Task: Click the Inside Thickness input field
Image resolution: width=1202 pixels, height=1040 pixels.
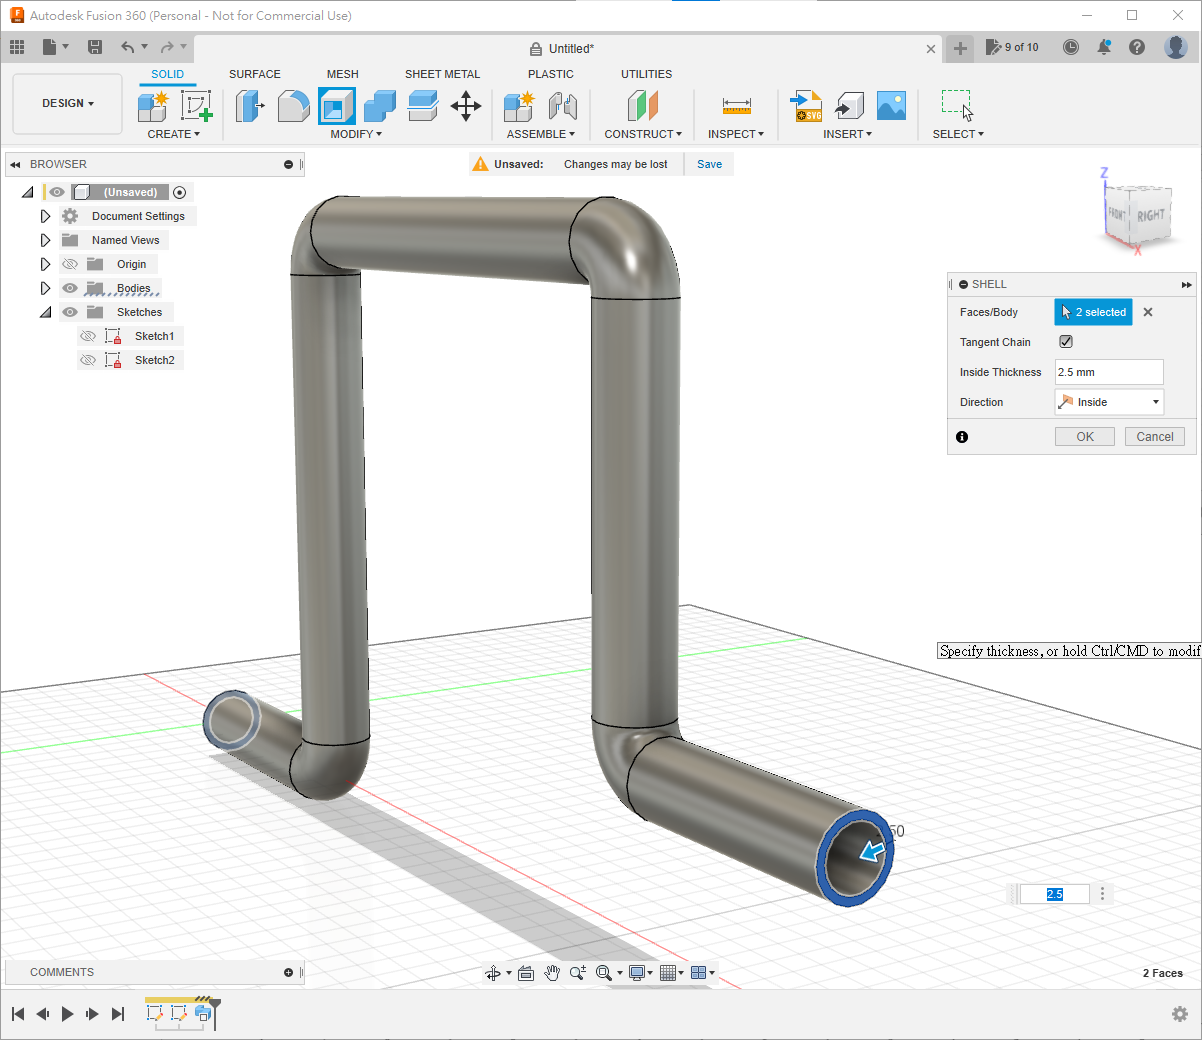Action: [1109, 372]
